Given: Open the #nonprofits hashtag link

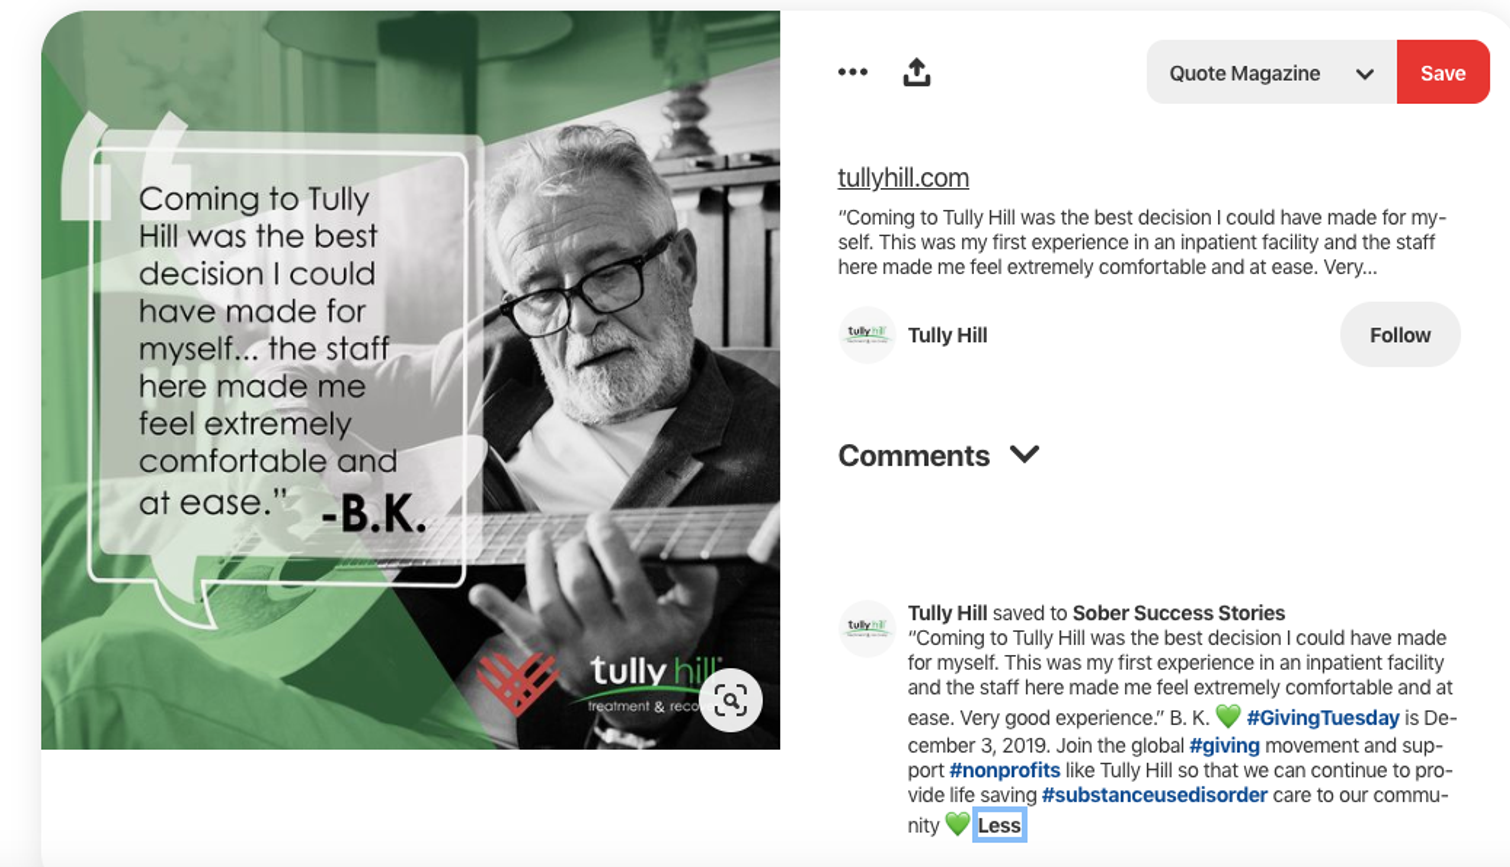Looking at the screenshot, I should (x=1004, y=771).
